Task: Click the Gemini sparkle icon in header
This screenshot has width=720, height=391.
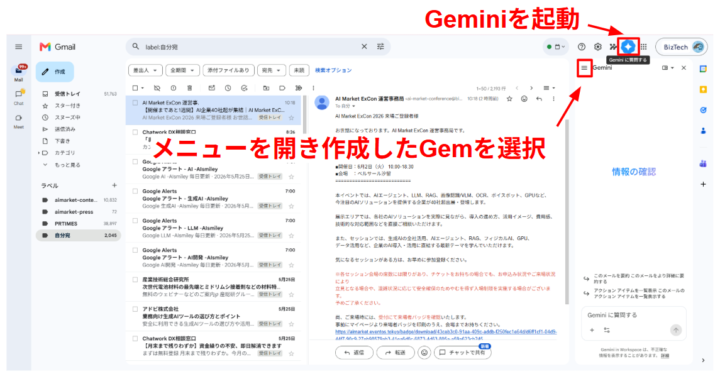Action: [x=628, y=47]
